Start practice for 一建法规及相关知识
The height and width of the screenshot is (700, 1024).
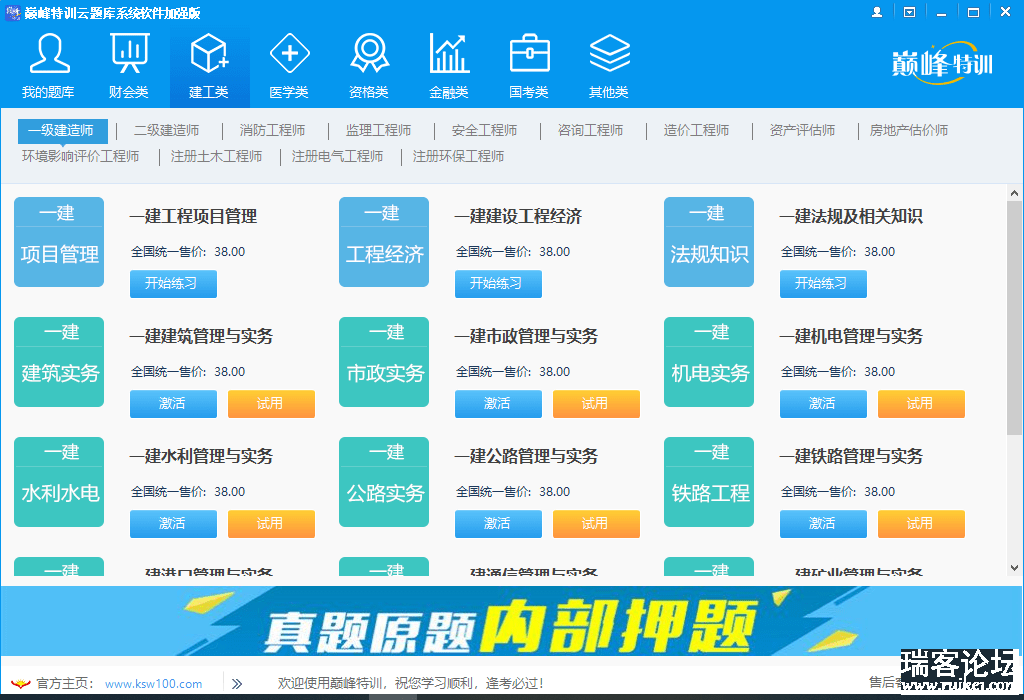(x=823, y=283)
